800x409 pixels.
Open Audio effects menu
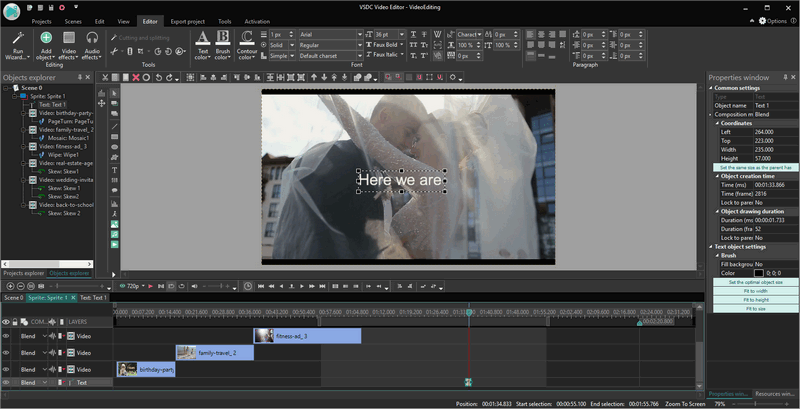(92, 45)
